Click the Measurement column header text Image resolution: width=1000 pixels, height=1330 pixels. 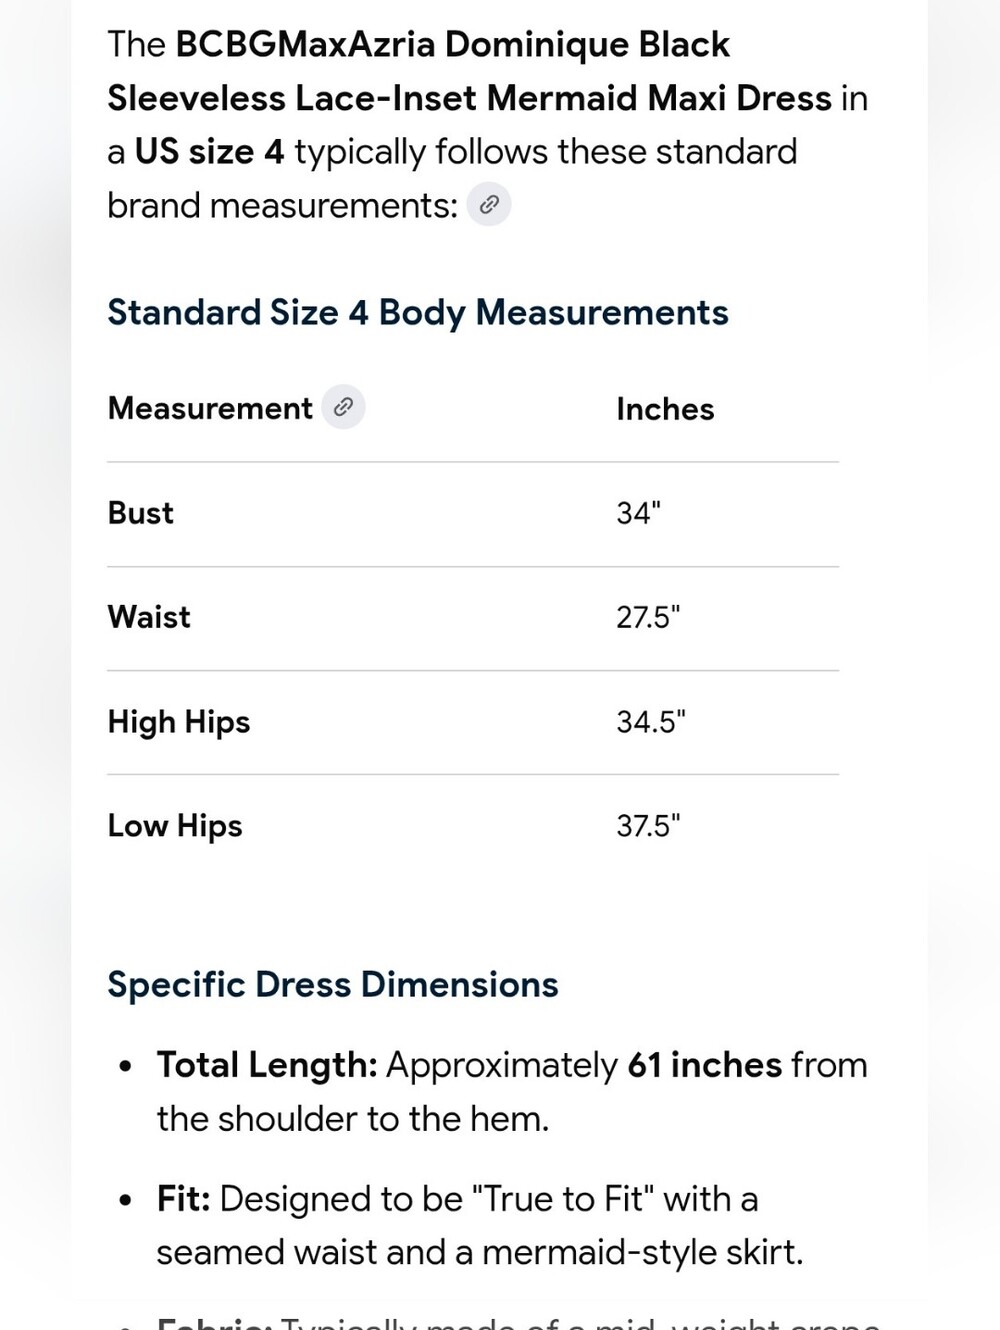click(210, 408)
